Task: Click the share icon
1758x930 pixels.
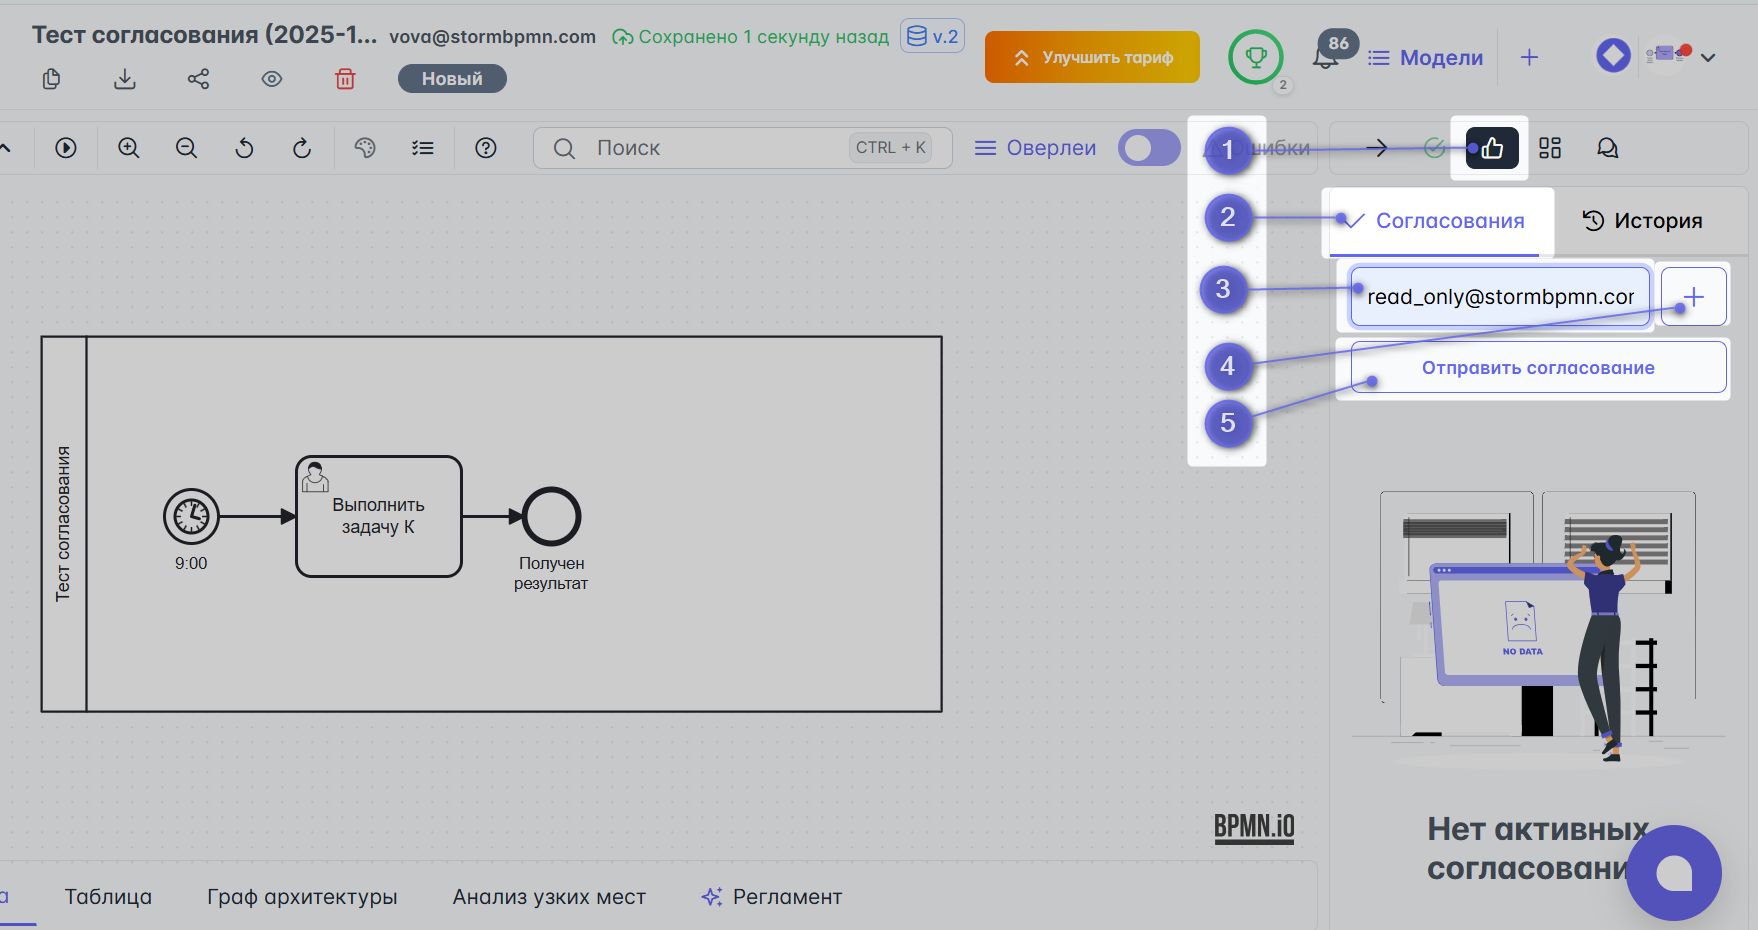Action: pos(198,79)
